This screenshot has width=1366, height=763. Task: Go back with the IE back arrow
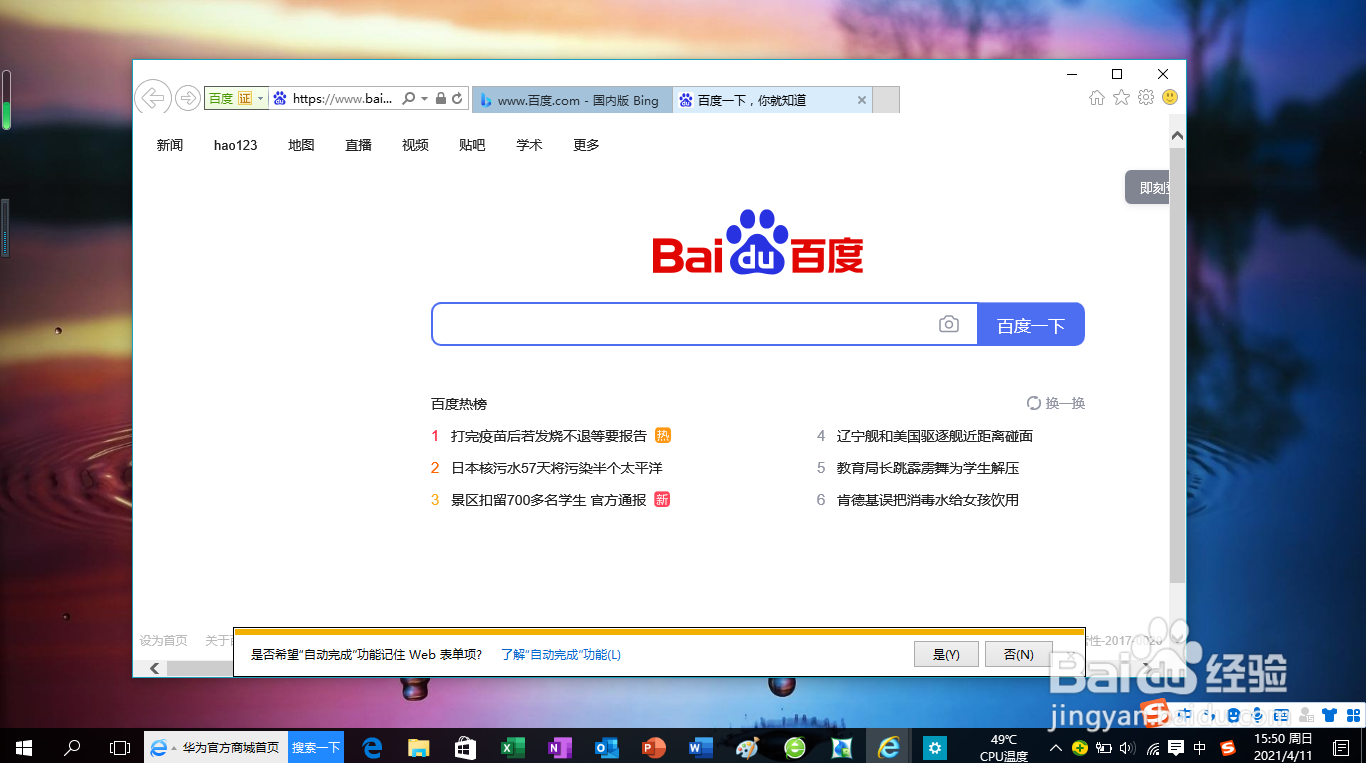pyautogui.click(x=152, y=97)
